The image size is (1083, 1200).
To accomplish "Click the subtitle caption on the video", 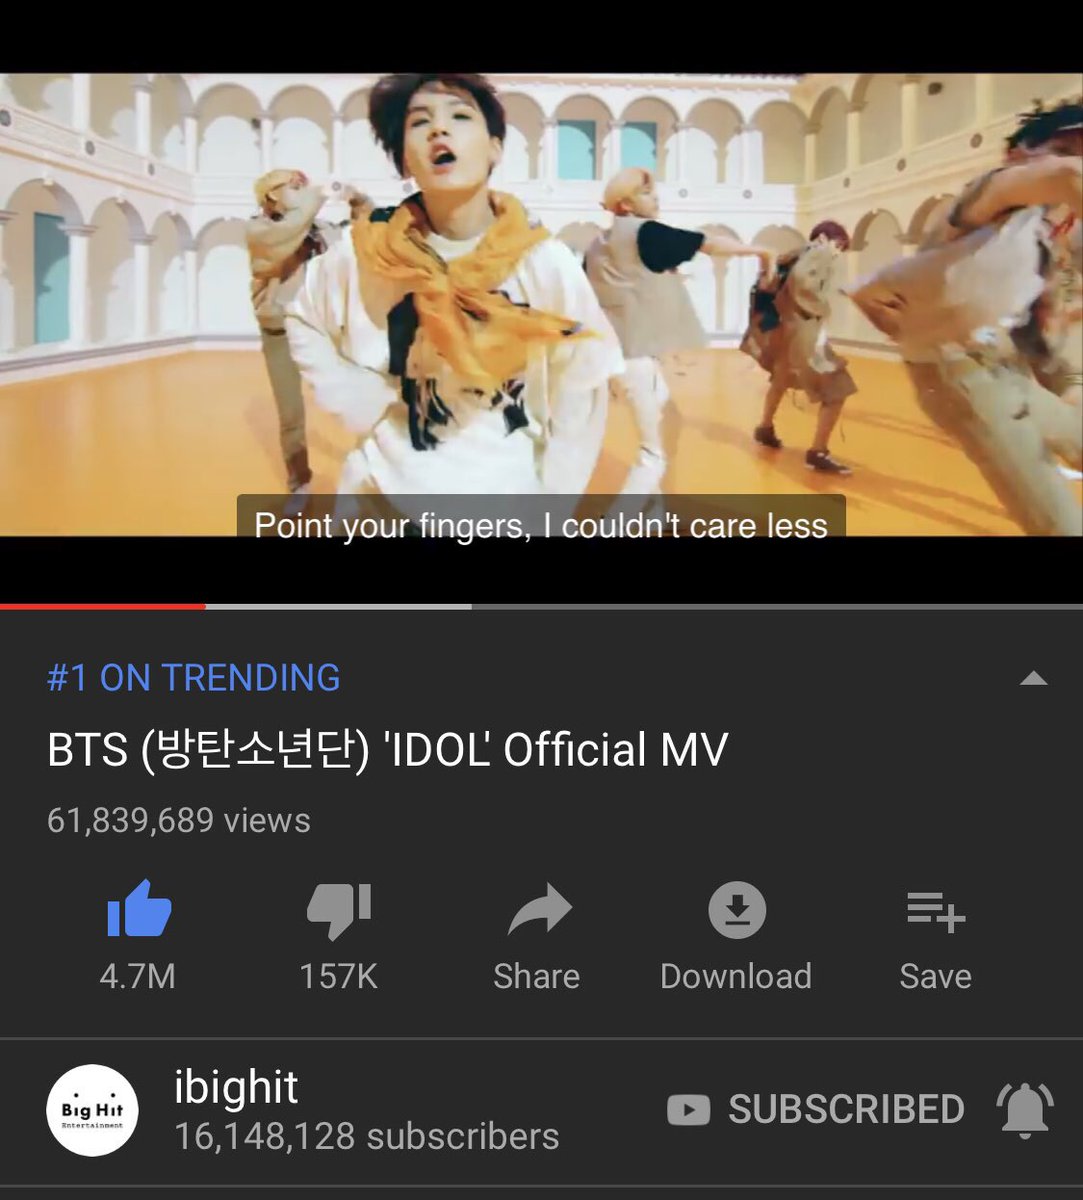I will (x=541, y=523).
